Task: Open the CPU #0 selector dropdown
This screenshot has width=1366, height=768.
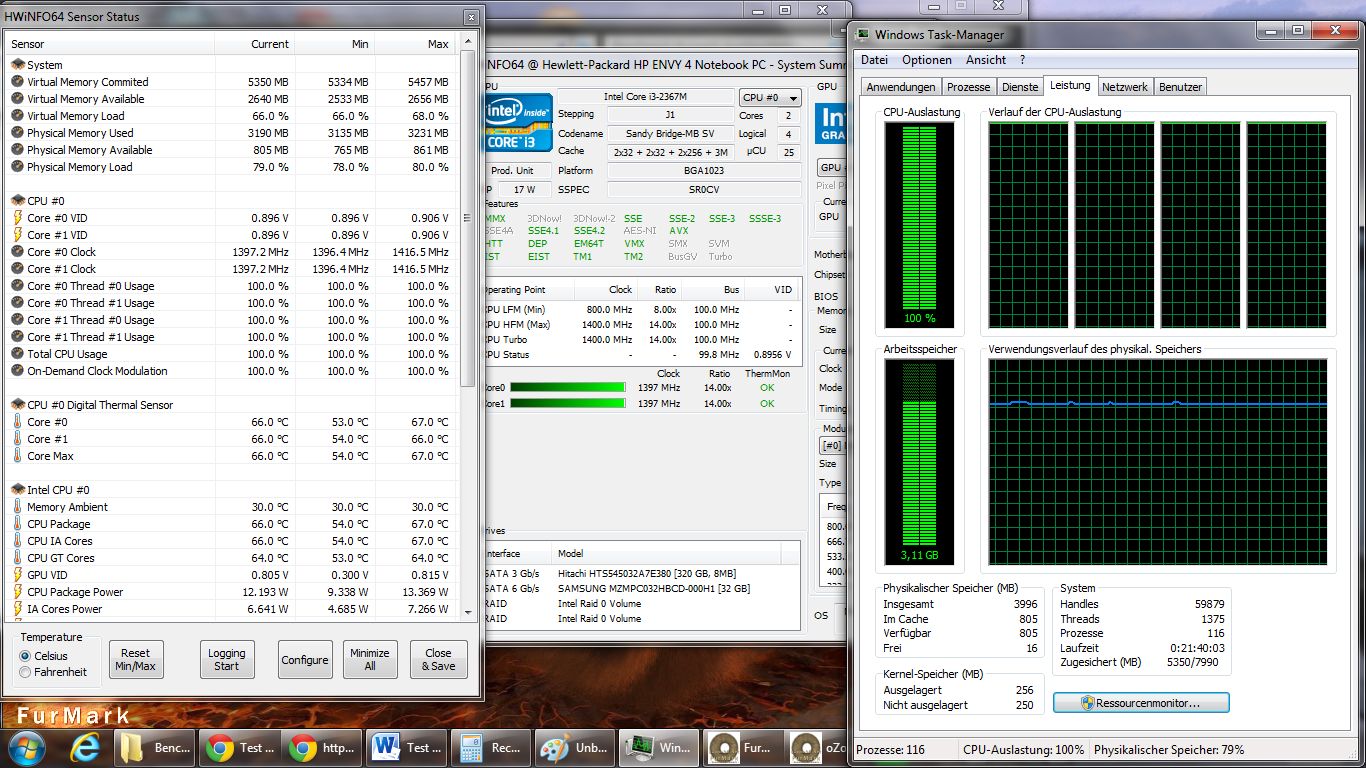Action: (x=770, y=98)
